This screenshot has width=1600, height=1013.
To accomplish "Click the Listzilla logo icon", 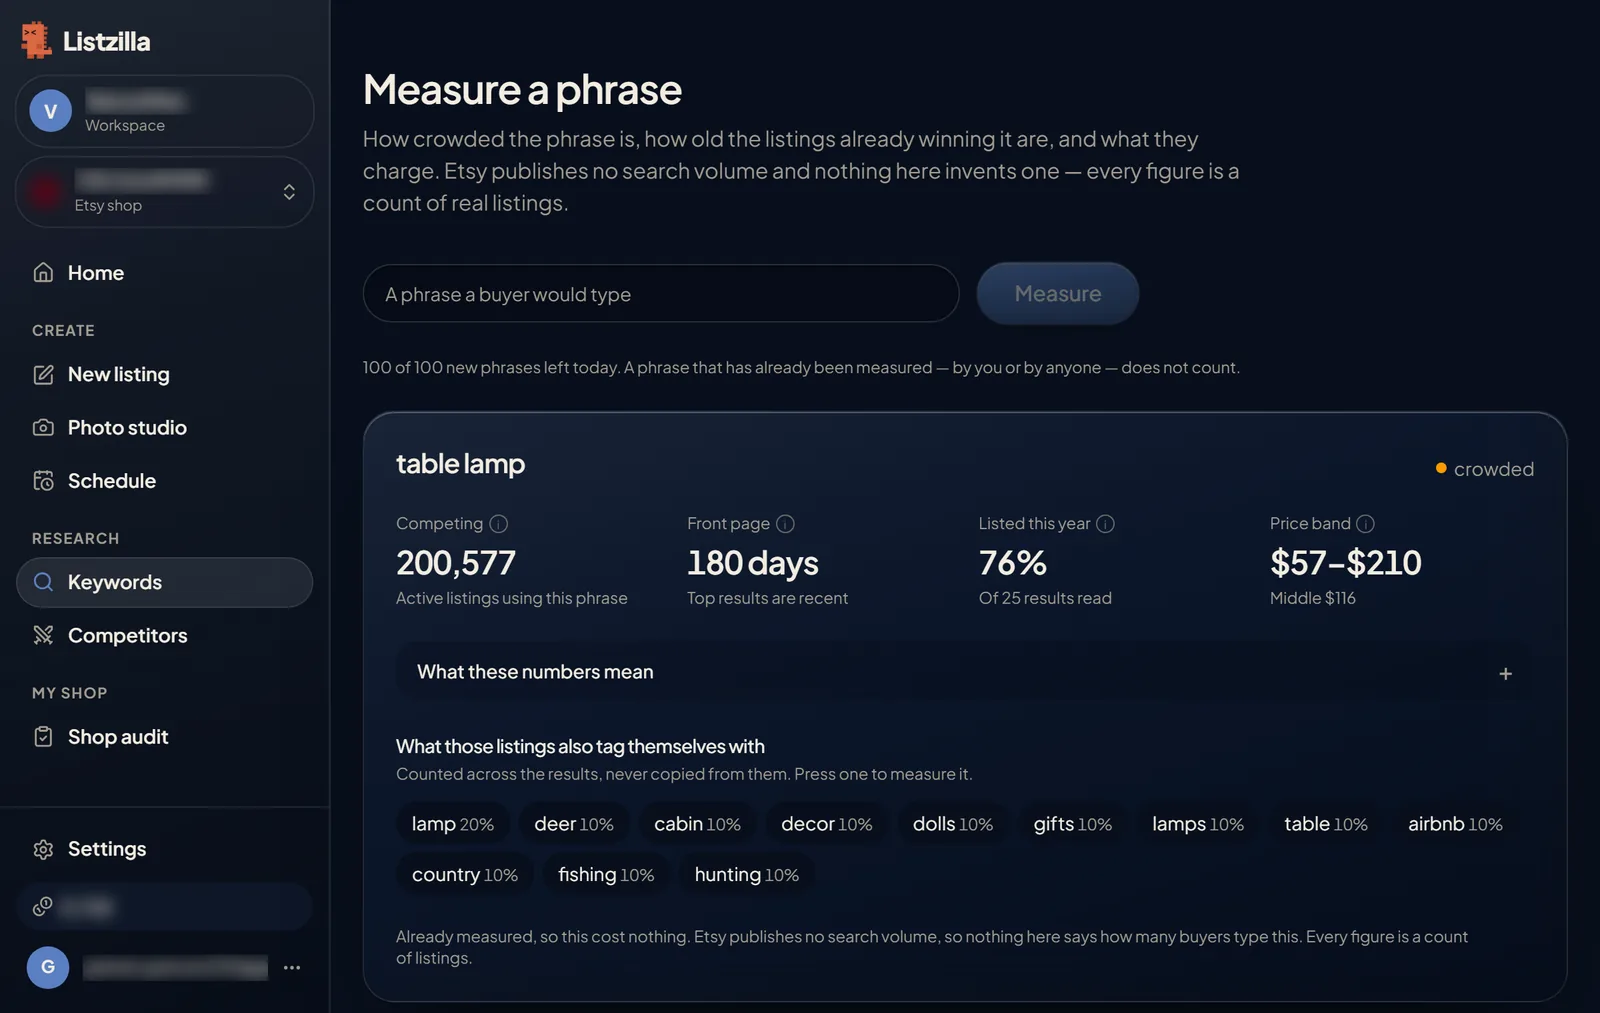I will pos(36,40).
